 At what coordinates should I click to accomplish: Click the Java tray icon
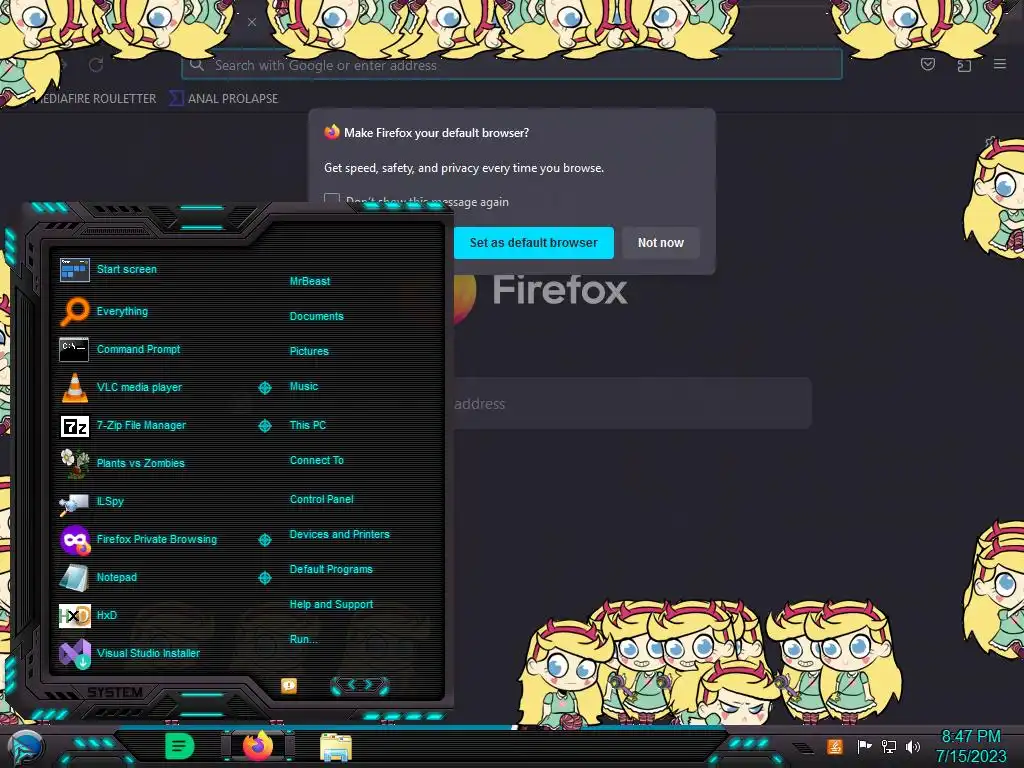pos(835,746)
